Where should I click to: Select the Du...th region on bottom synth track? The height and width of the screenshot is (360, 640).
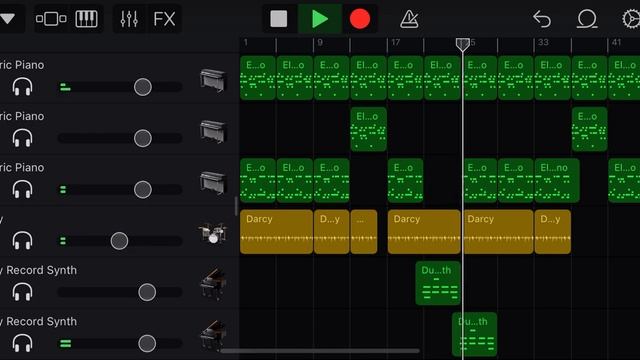pos(475,334)
